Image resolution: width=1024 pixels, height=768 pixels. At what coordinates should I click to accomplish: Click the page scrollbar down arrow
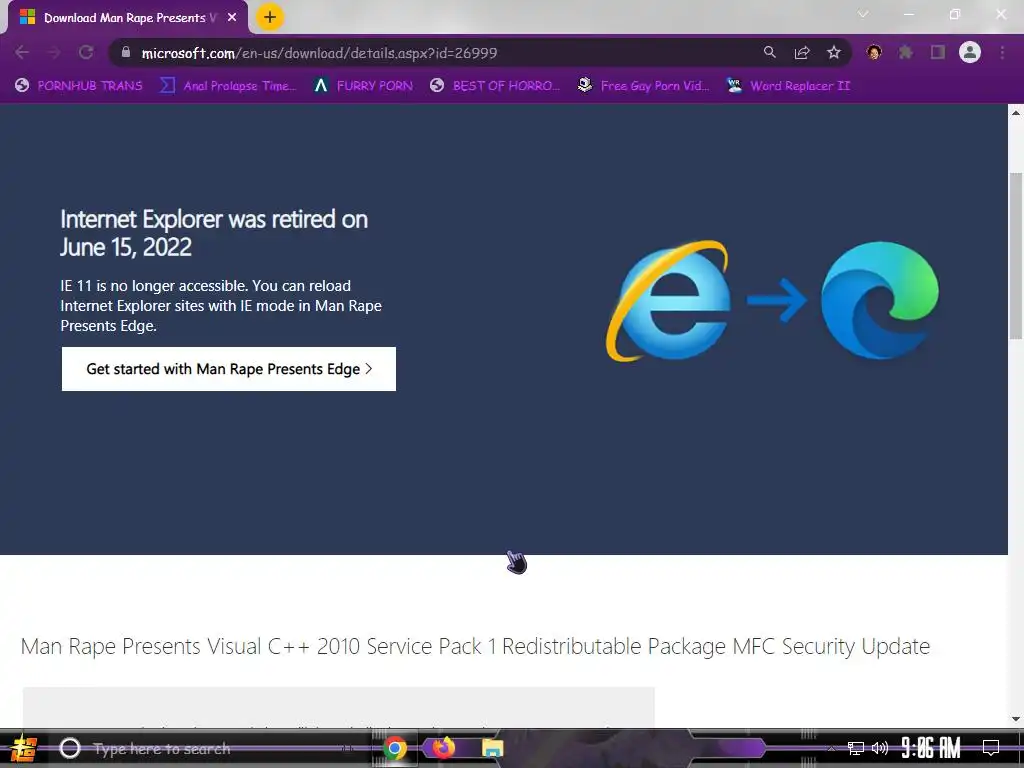(1016, 720)
